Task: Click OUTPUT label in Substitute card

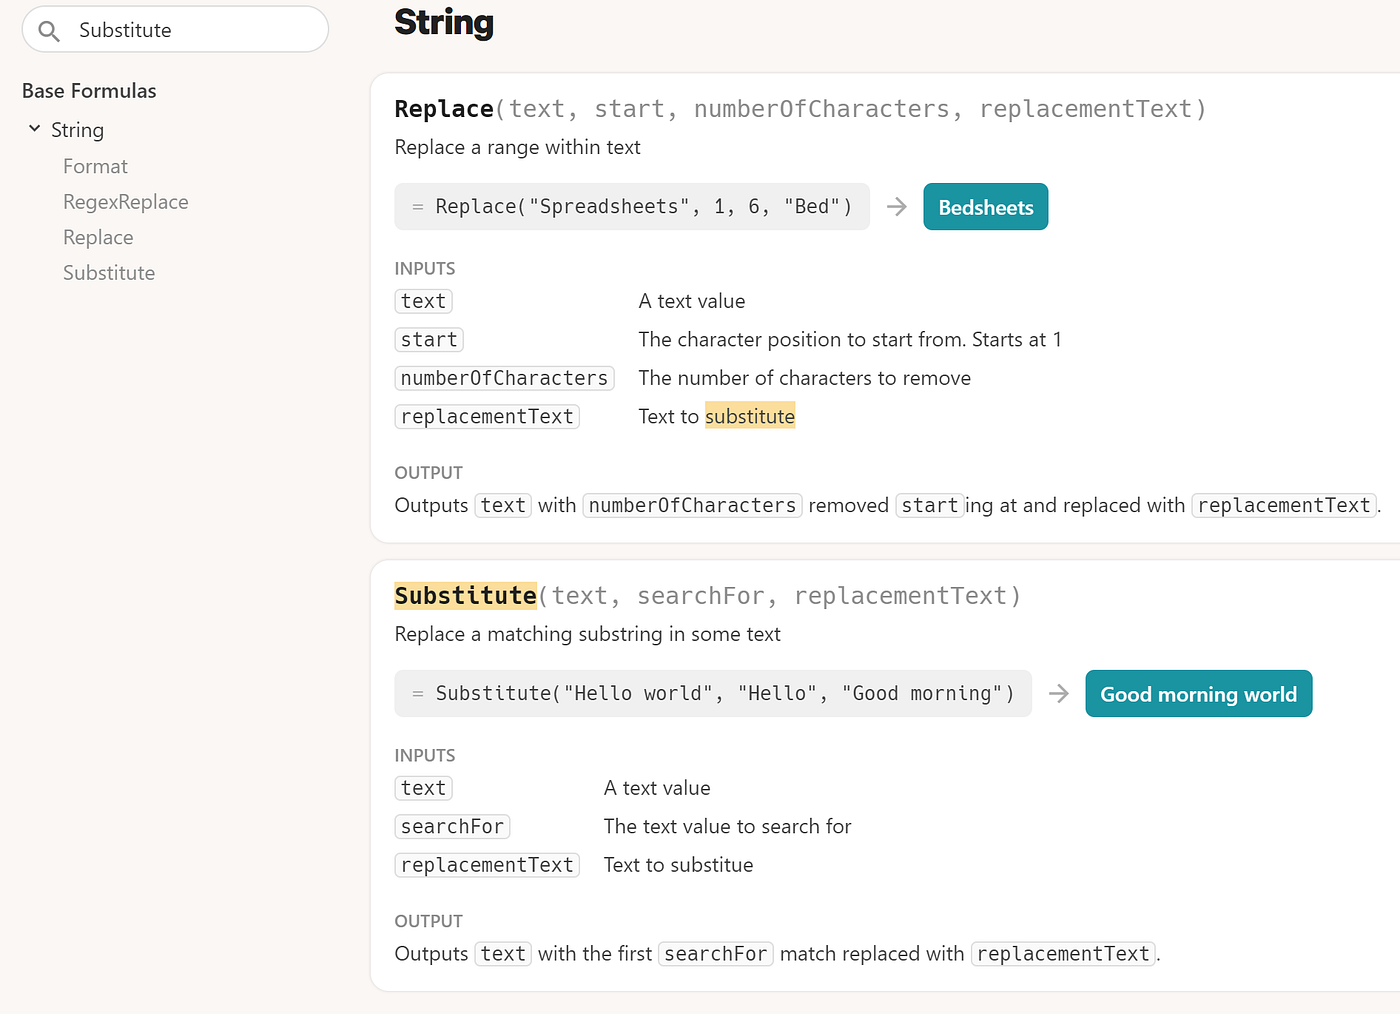Action: tap(428, 922)
